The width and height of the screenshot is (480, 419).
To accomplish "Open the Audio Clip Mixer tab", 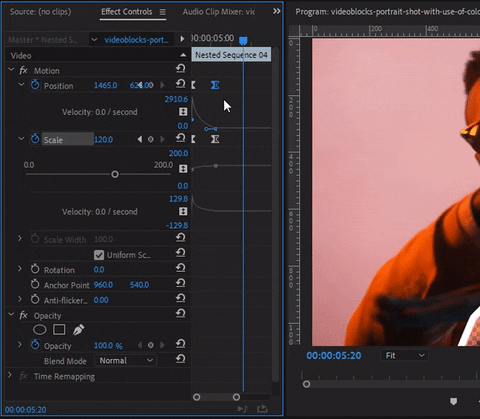I will click(219, 12).
